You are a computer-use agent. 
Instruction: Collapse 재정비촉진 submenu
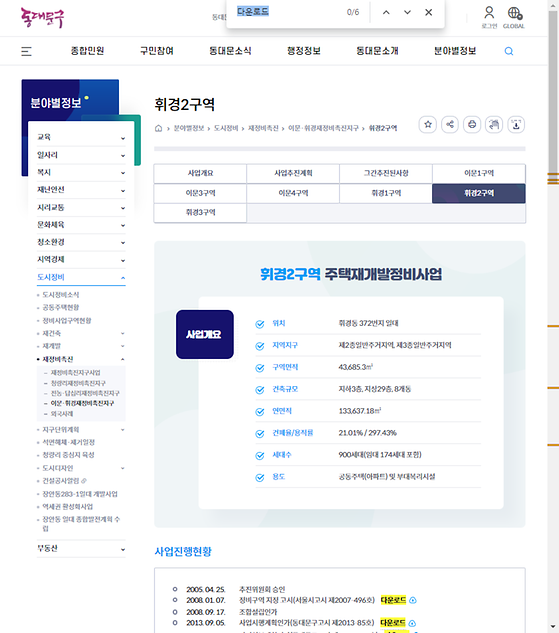point(123,359)
